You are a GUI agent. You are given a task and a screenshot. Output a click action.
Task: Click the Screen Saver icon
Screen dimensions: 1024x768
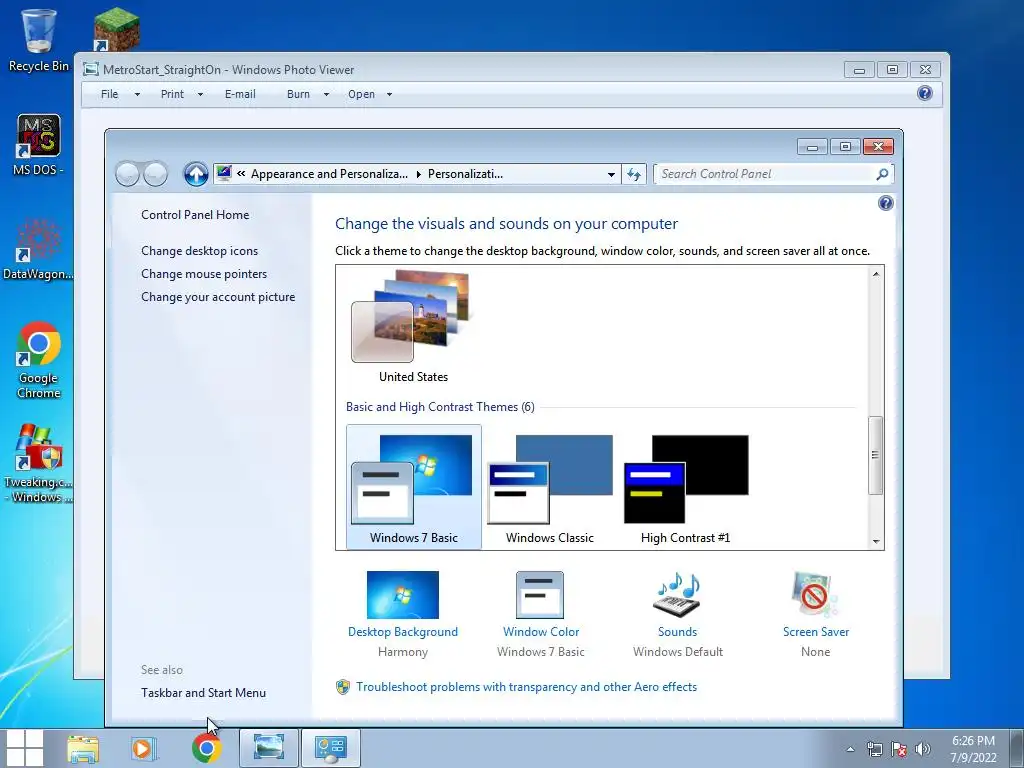[814, 595]
